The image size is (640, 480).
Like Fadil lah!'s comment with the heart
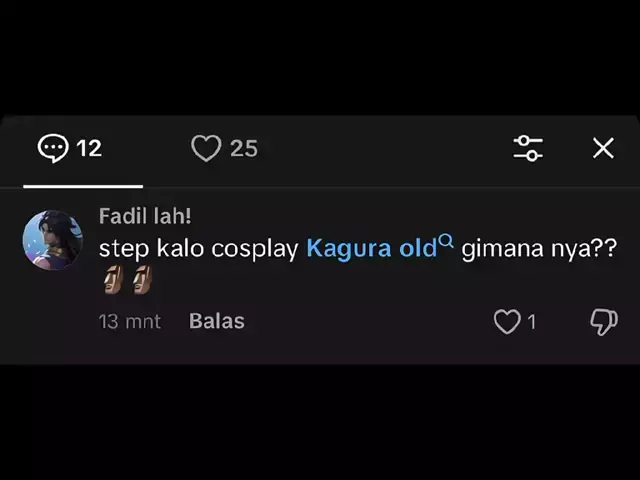click(x=507, y=321)
